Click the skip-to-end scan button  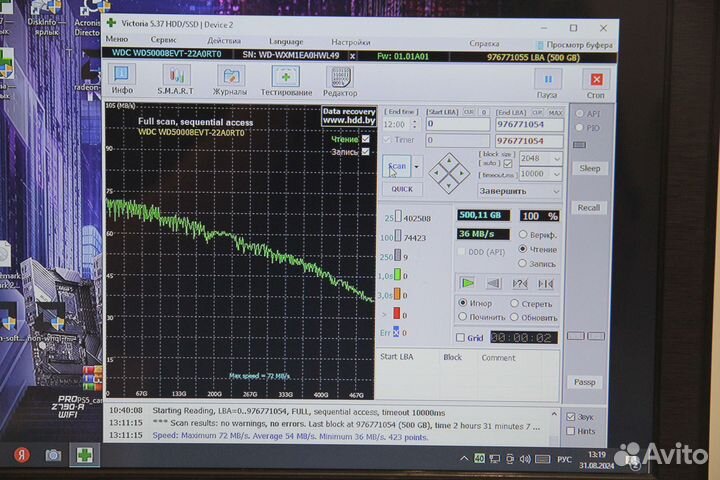[x=546, y=284]
